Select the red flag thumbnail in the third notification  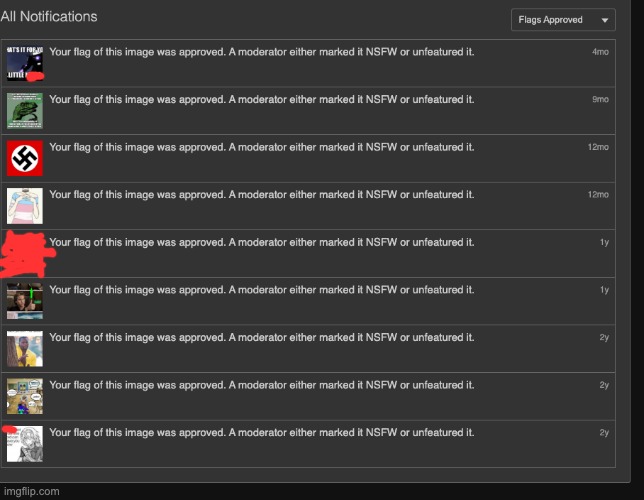click(24, 158)
